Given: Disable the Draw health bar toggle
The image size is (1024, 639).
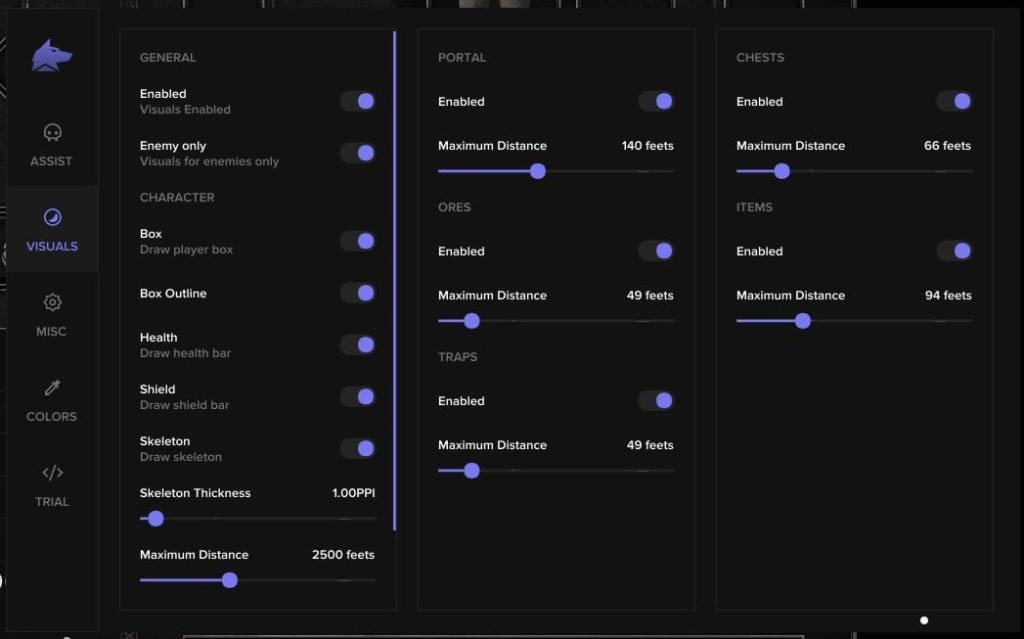Looking at the screenshot, I should pyautogui.click(x=358, y=345).
